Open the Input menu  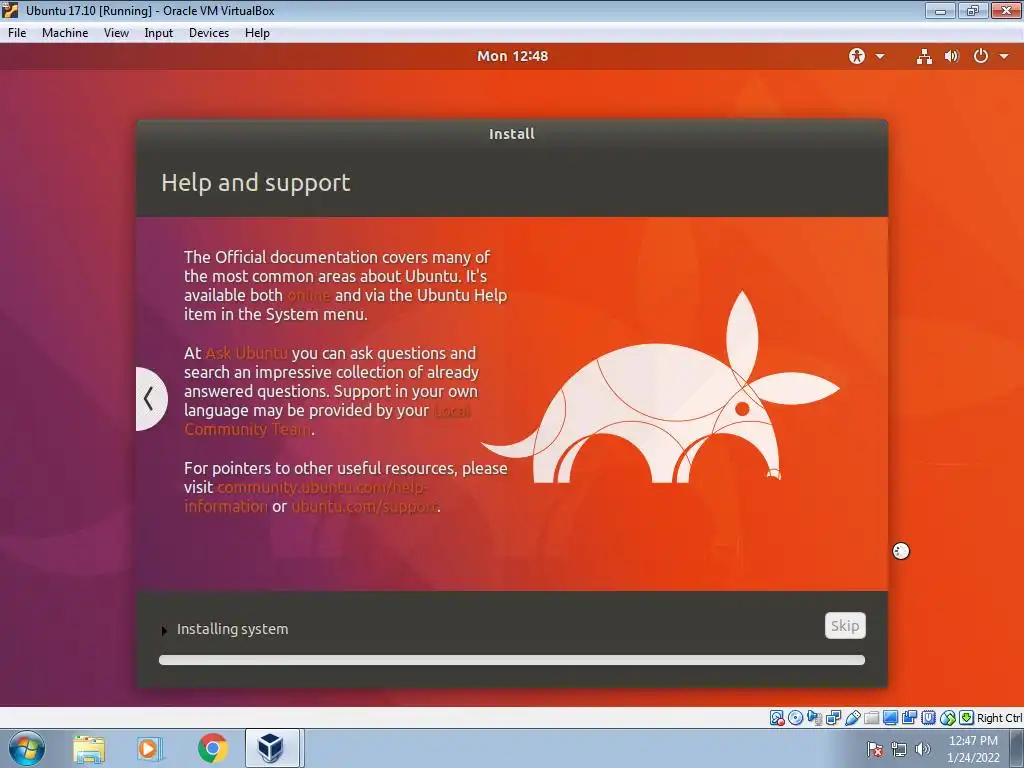159,33
